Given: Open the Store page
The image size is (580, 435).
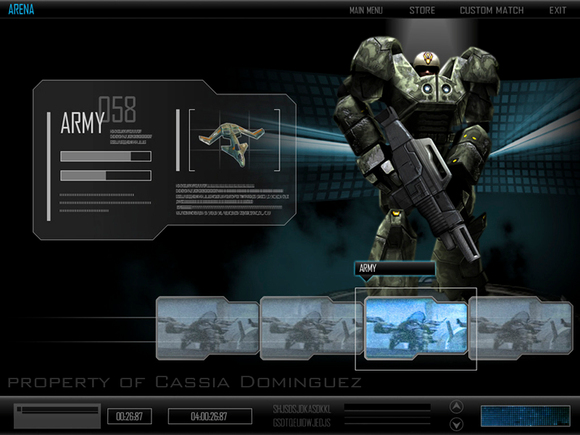Looking at the screenshot, I should (x=422, y=10).
